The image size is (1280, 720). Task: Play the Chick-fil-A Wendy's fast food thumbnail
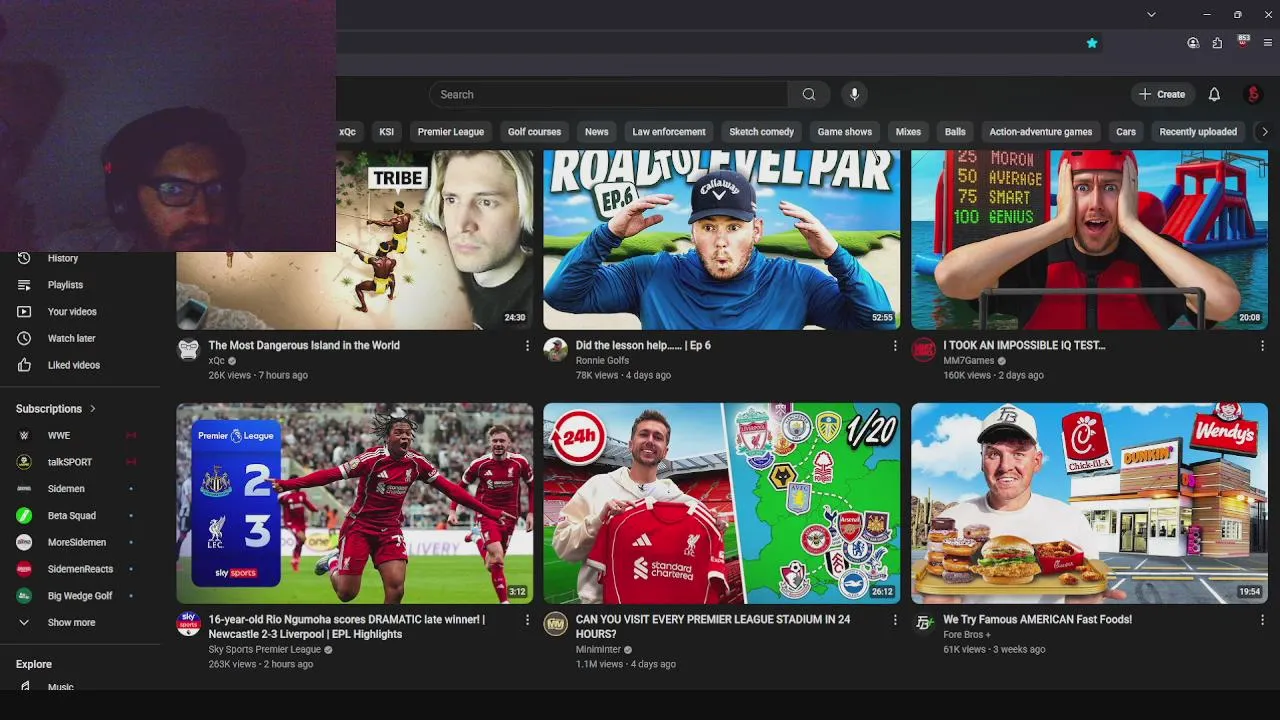click(1090, 503)
